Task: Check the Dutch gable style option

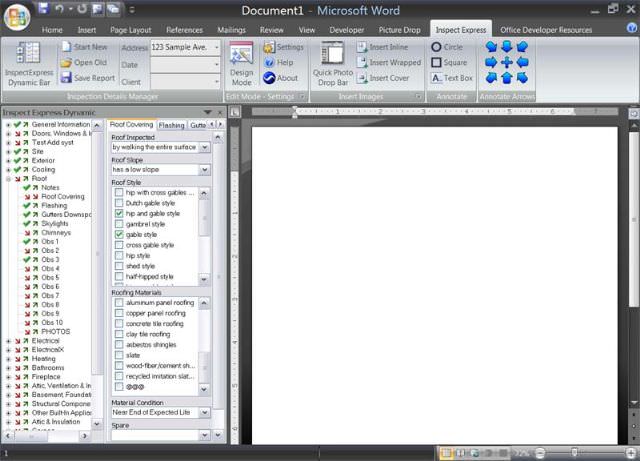Action: click(x=119, y=203)
